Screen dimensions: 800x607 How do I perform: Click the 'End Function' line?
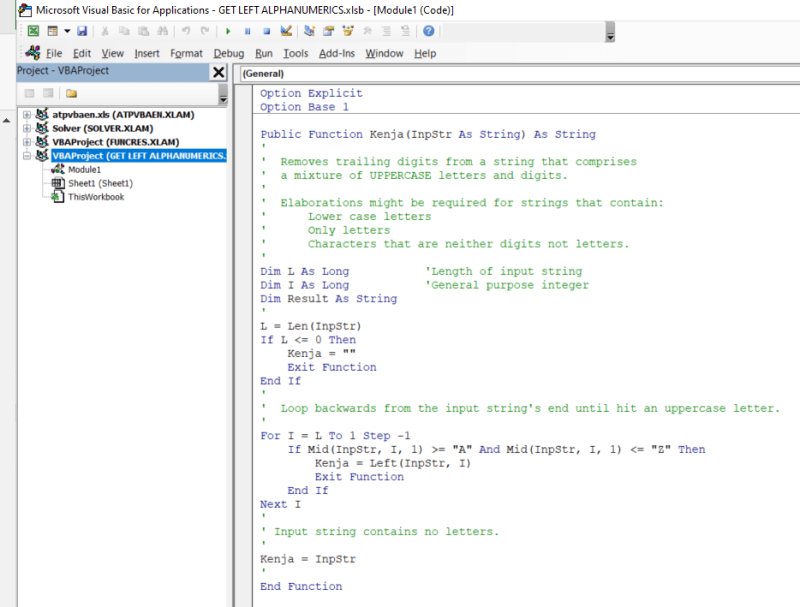pos(301,587)
